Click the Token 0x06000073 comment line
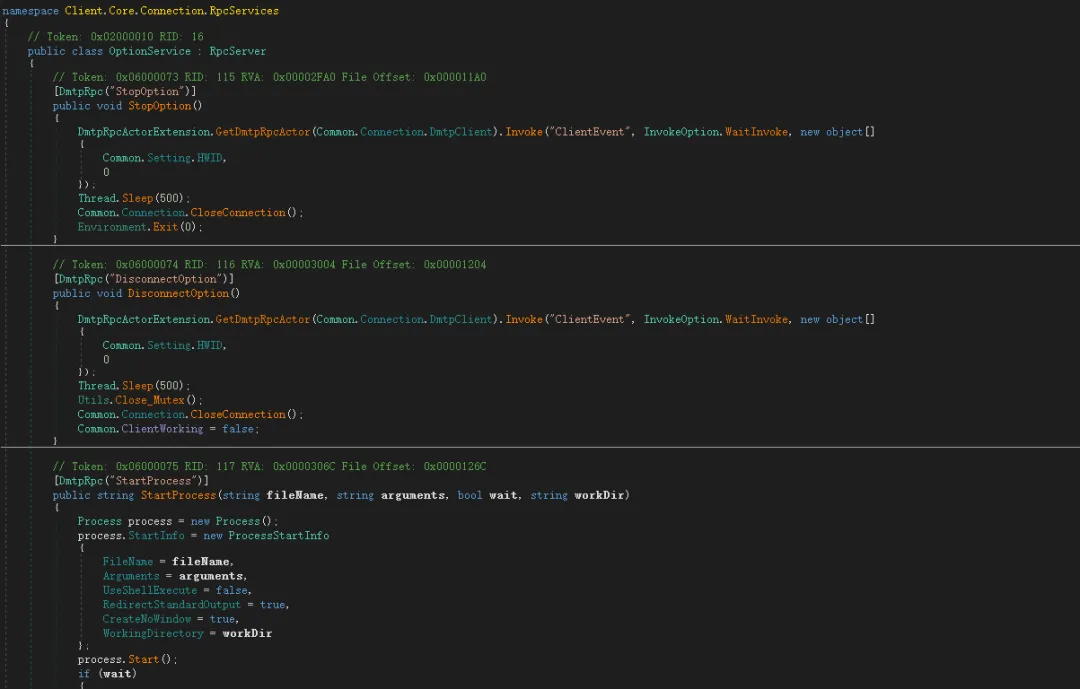Image resolution: width=1080 pixels, height=689 pixels. click(x=269, y=77)
